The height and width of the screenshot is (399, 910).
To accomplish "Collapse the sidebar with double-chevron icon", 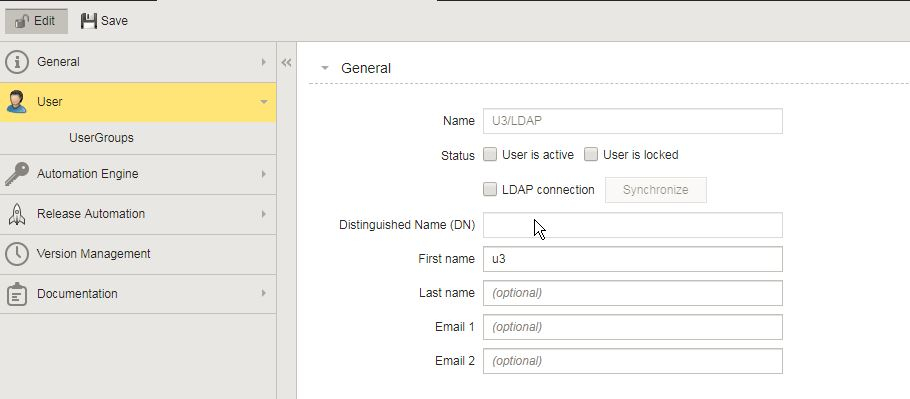I will point(286,63).
